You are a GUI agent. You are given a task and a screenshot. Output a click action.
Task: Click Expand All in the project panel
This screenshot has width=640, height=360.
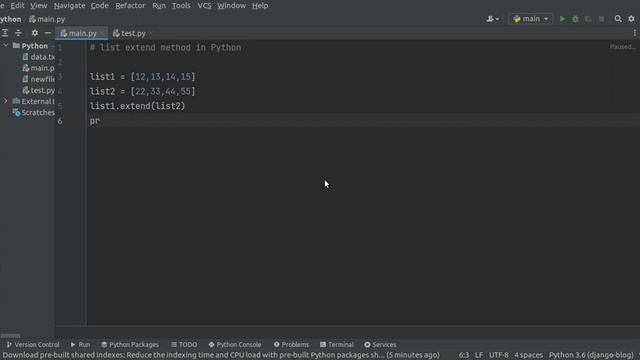[5, 33]
